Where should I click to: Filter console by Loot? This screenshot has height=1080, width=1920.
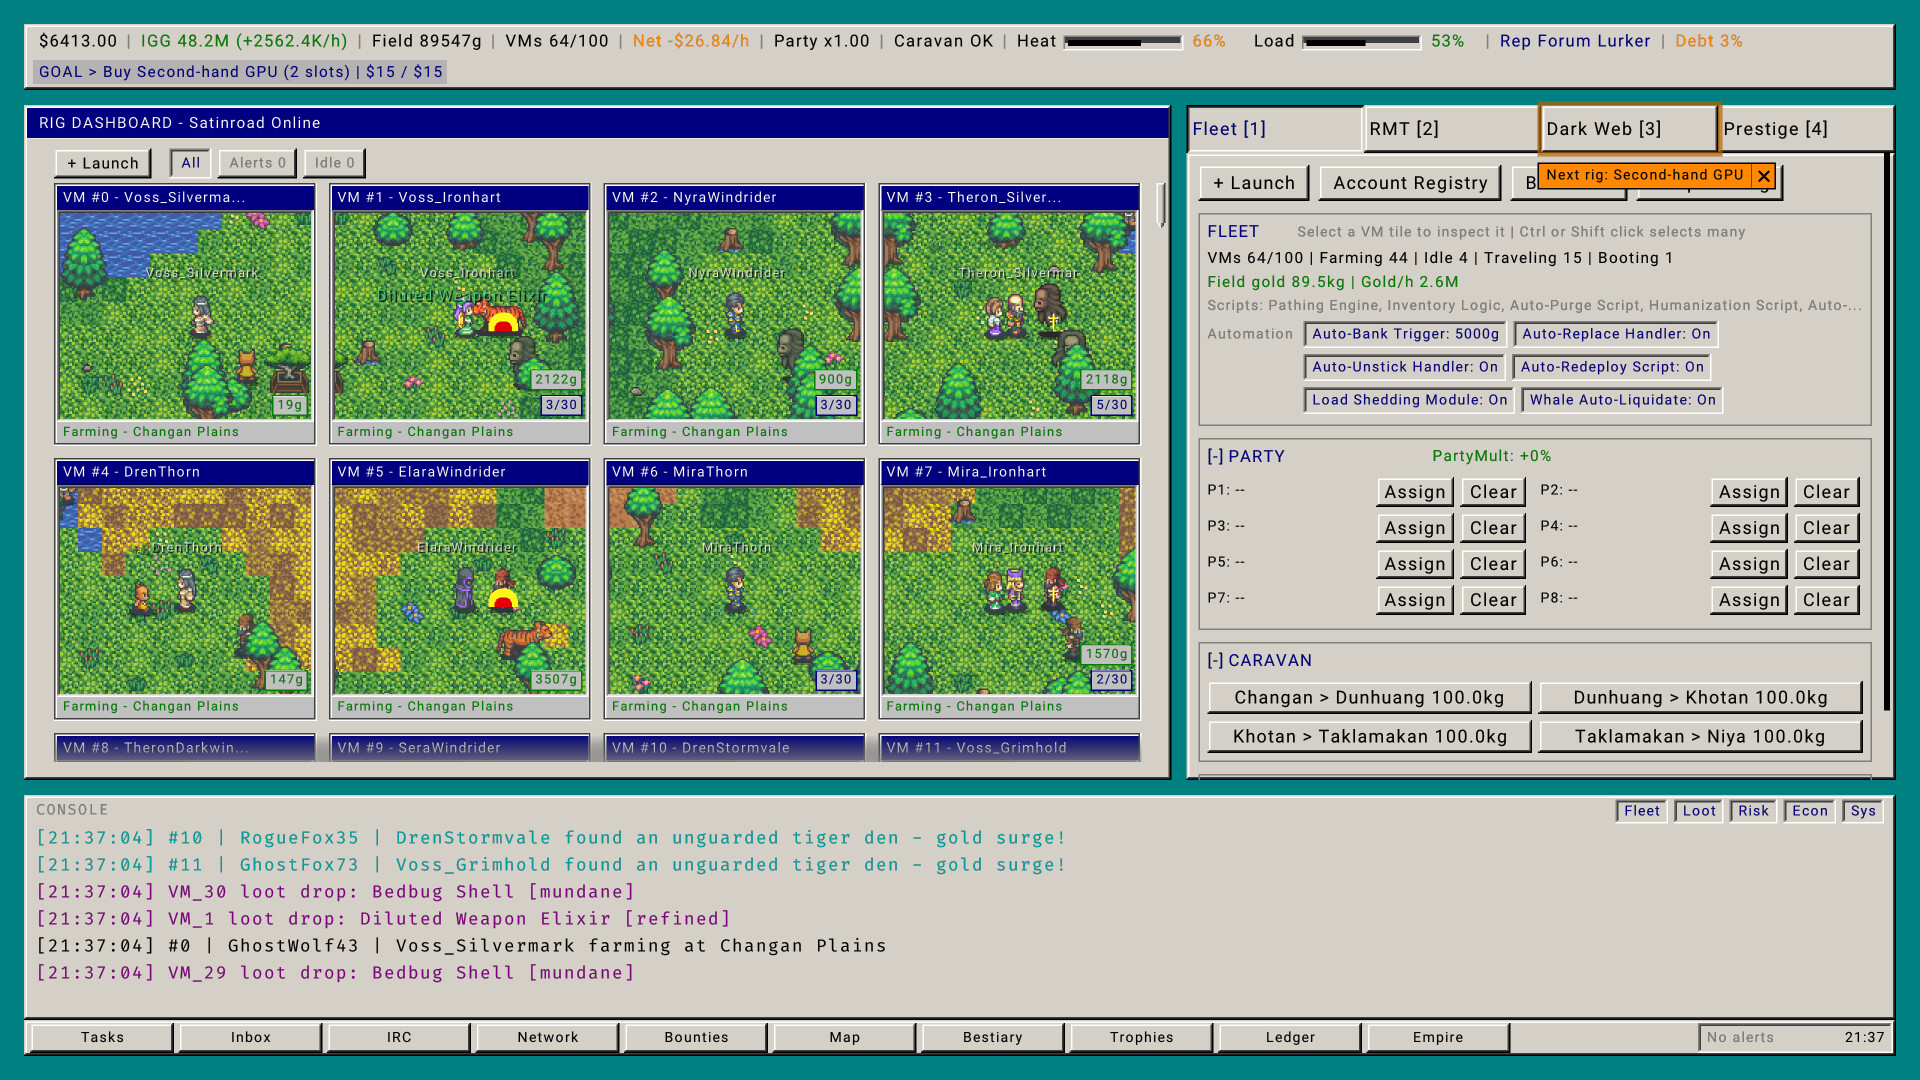pos(1699,811)
